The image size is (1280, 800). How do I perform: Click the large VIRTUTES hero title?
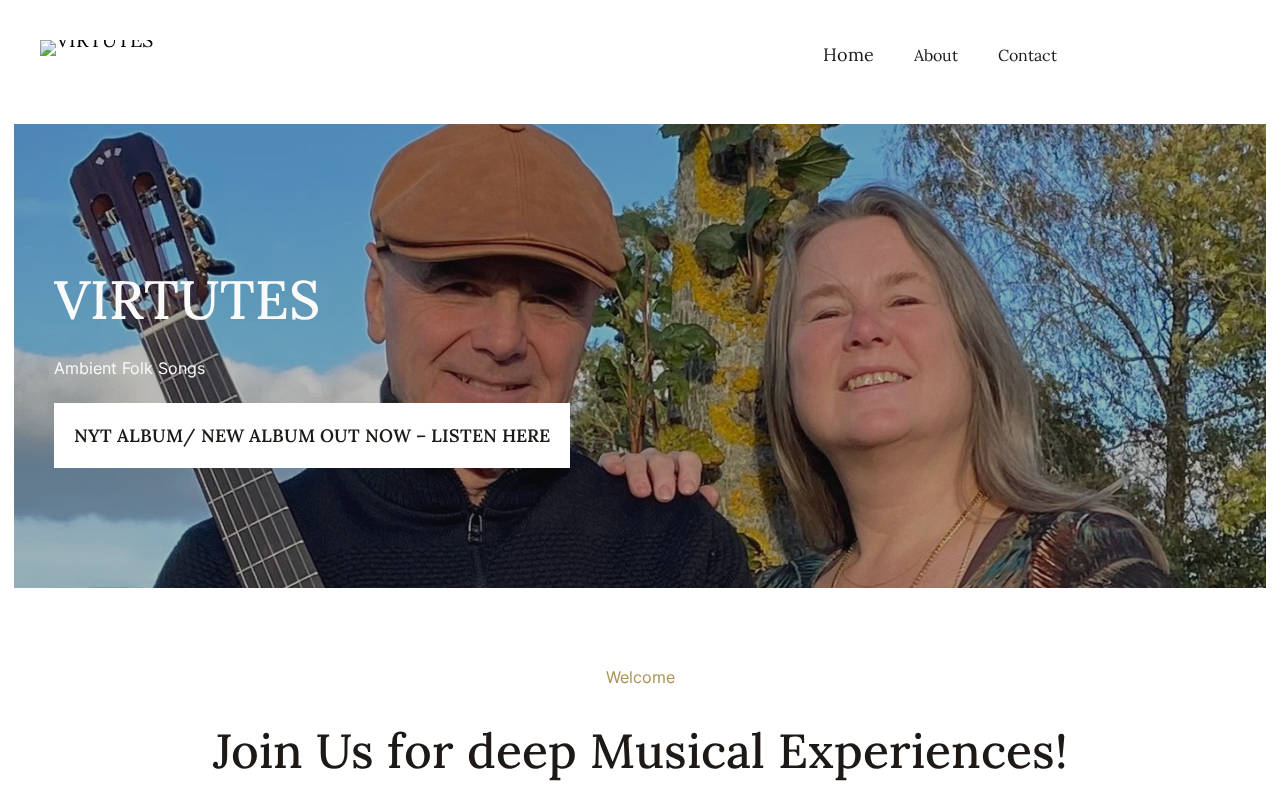(x=187, y=299)
